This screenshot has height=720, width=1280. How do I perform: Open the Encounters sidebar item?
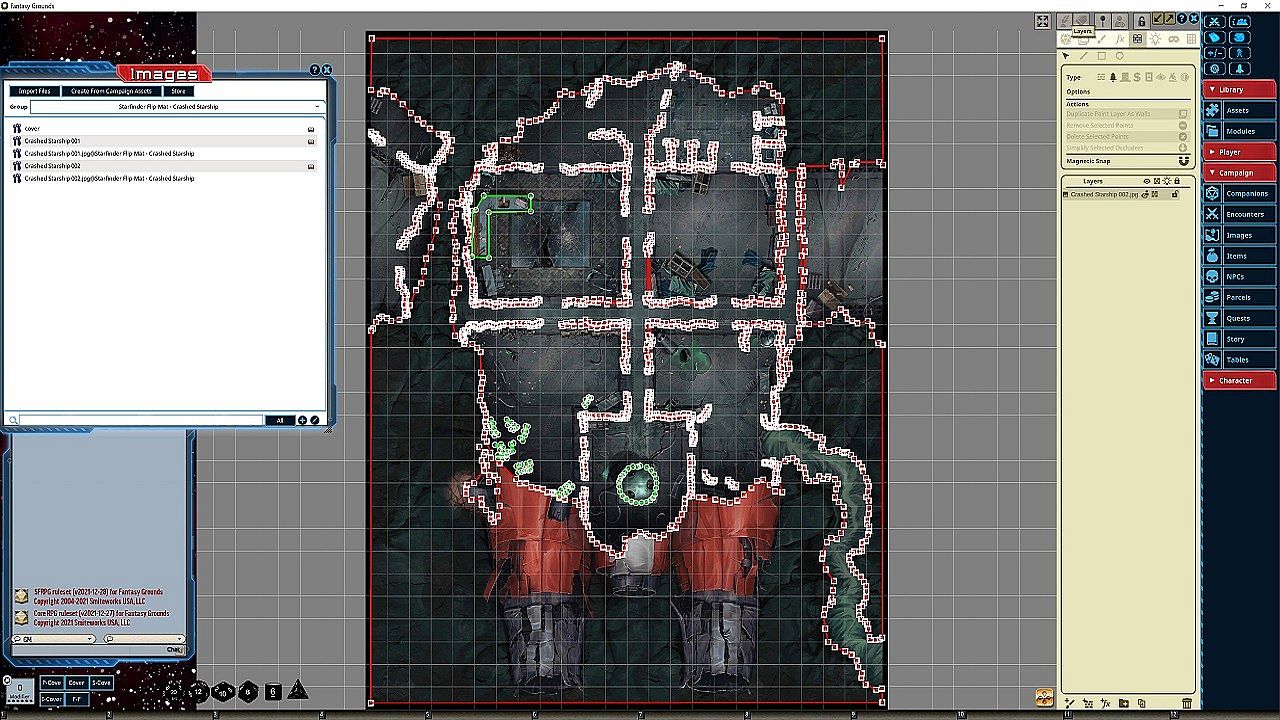(x=1239, y=214)
